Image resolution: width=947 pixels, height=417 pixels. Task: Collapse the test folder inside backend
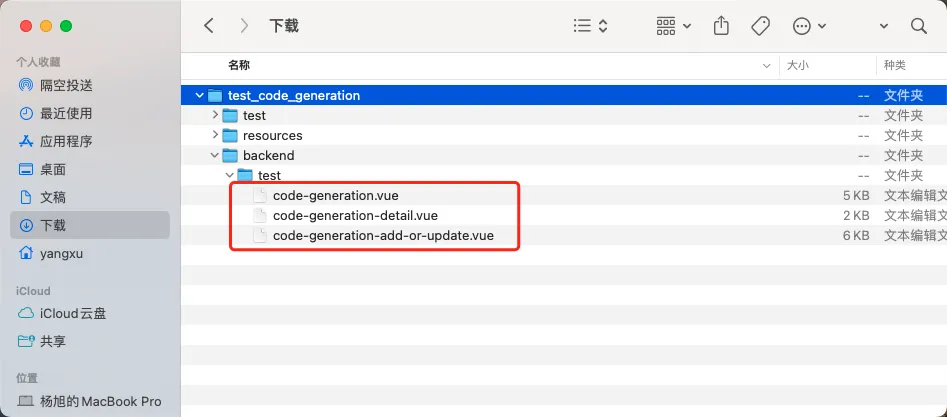click(230, 175)
